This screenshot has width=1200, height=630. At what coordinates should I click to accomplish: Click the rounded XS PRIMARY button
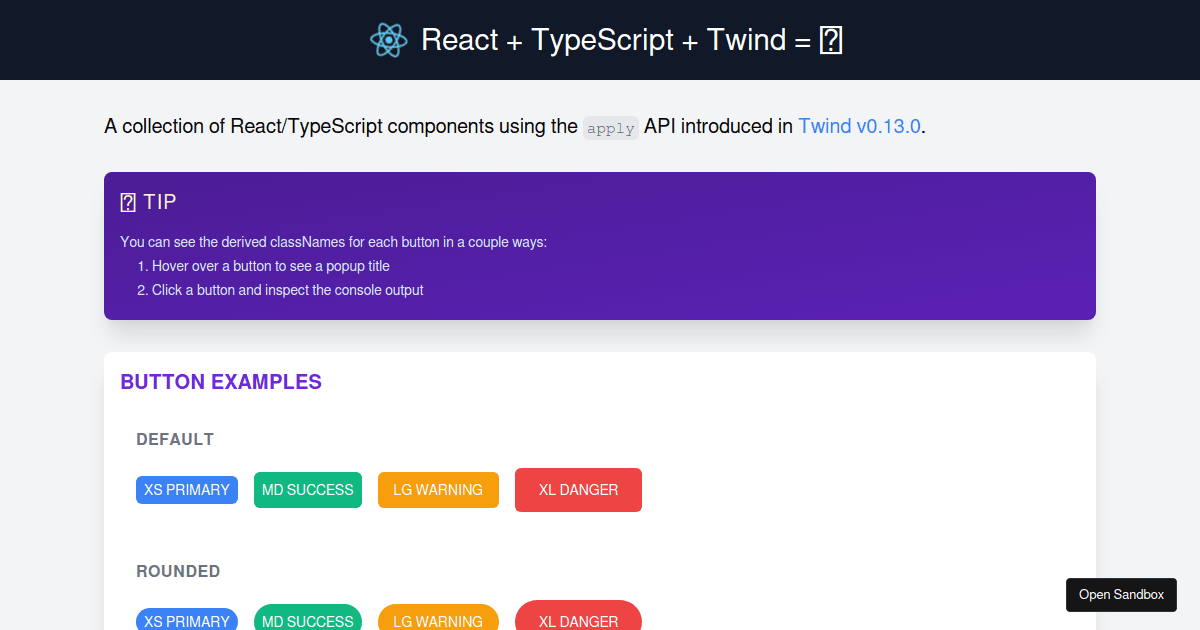click(x=187, y=621)
